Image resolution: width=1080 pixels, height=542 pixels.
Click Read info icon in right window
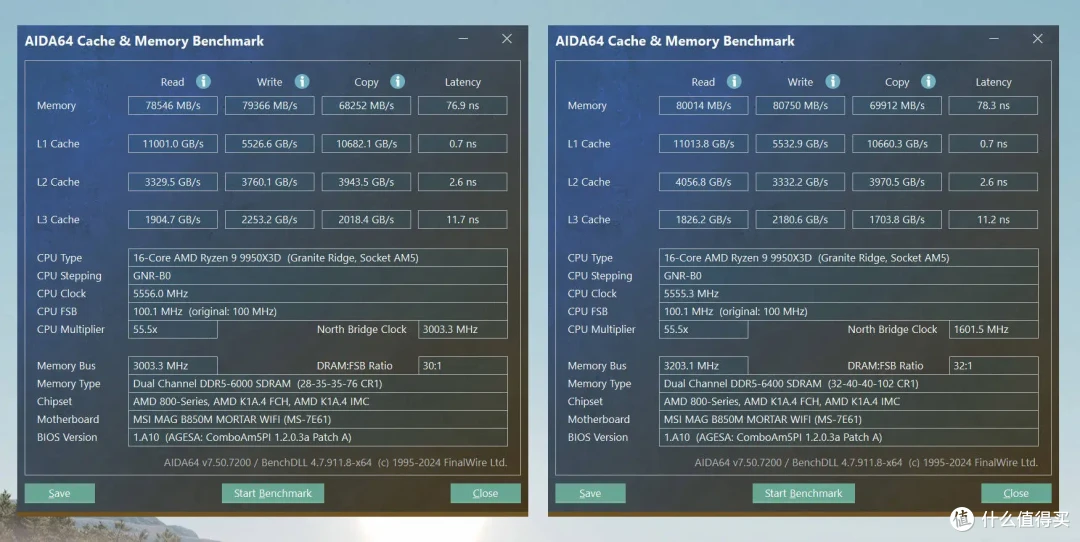pos(734,81)
